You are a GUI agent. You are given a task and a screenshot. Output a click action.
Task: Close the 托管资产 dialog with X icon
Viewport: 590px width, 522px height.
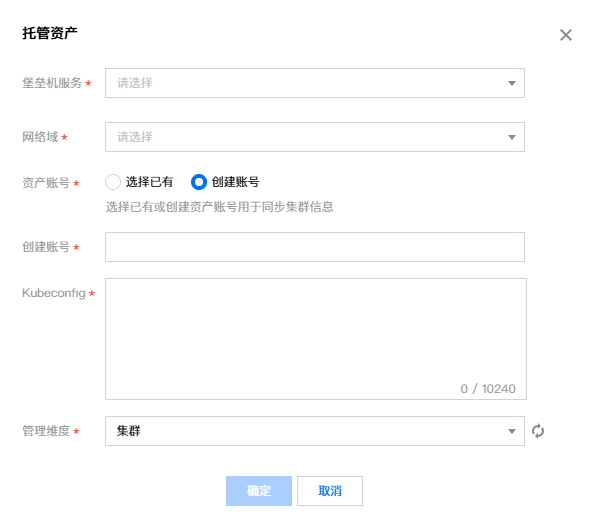566,35
